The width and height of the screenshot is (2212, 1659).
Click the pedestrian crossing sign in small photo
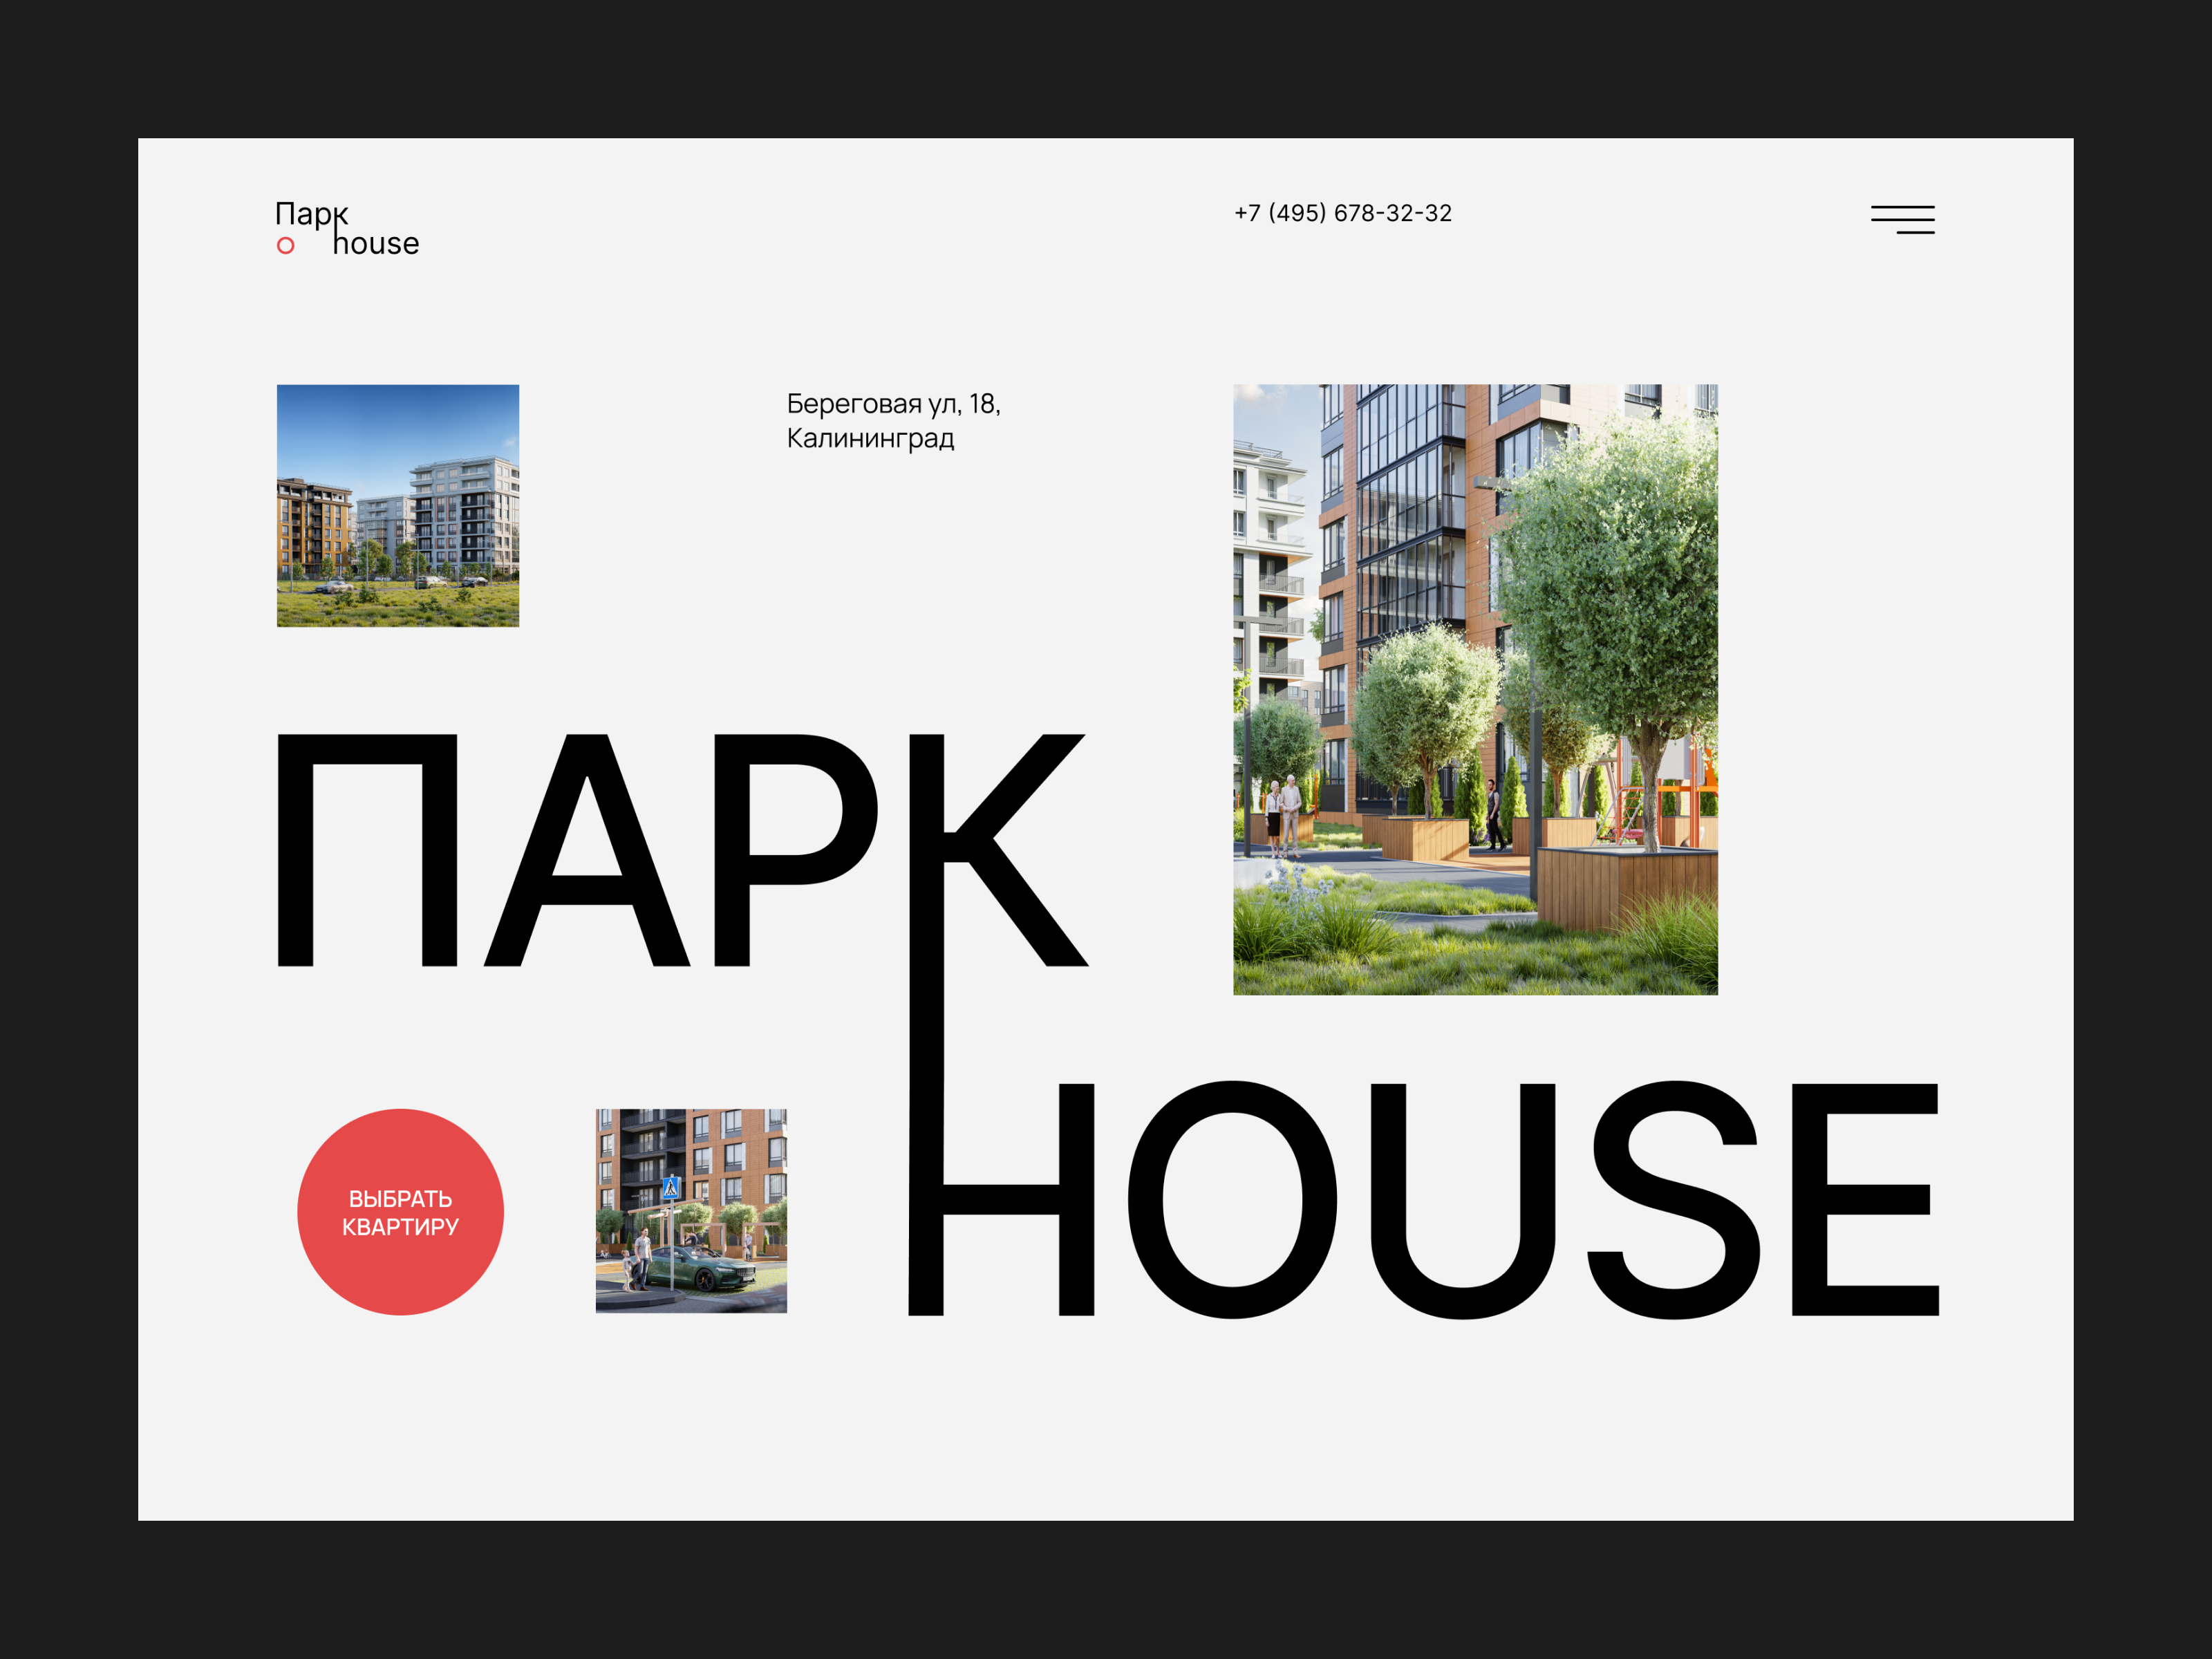tap(671, 1187)
